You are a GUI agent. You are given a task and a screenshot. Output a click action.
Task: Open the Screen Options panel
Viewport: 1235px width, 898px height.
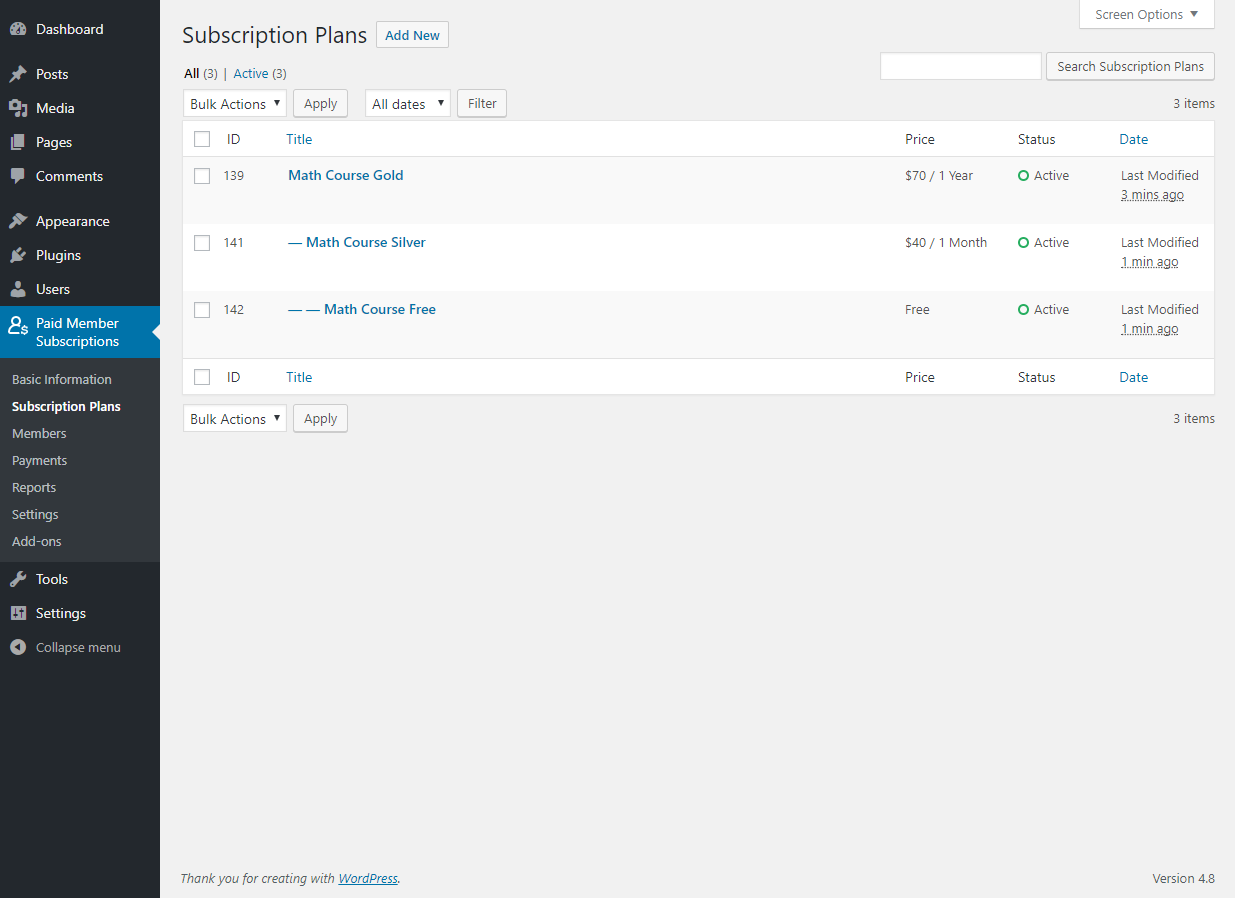tap(1145, 14)
